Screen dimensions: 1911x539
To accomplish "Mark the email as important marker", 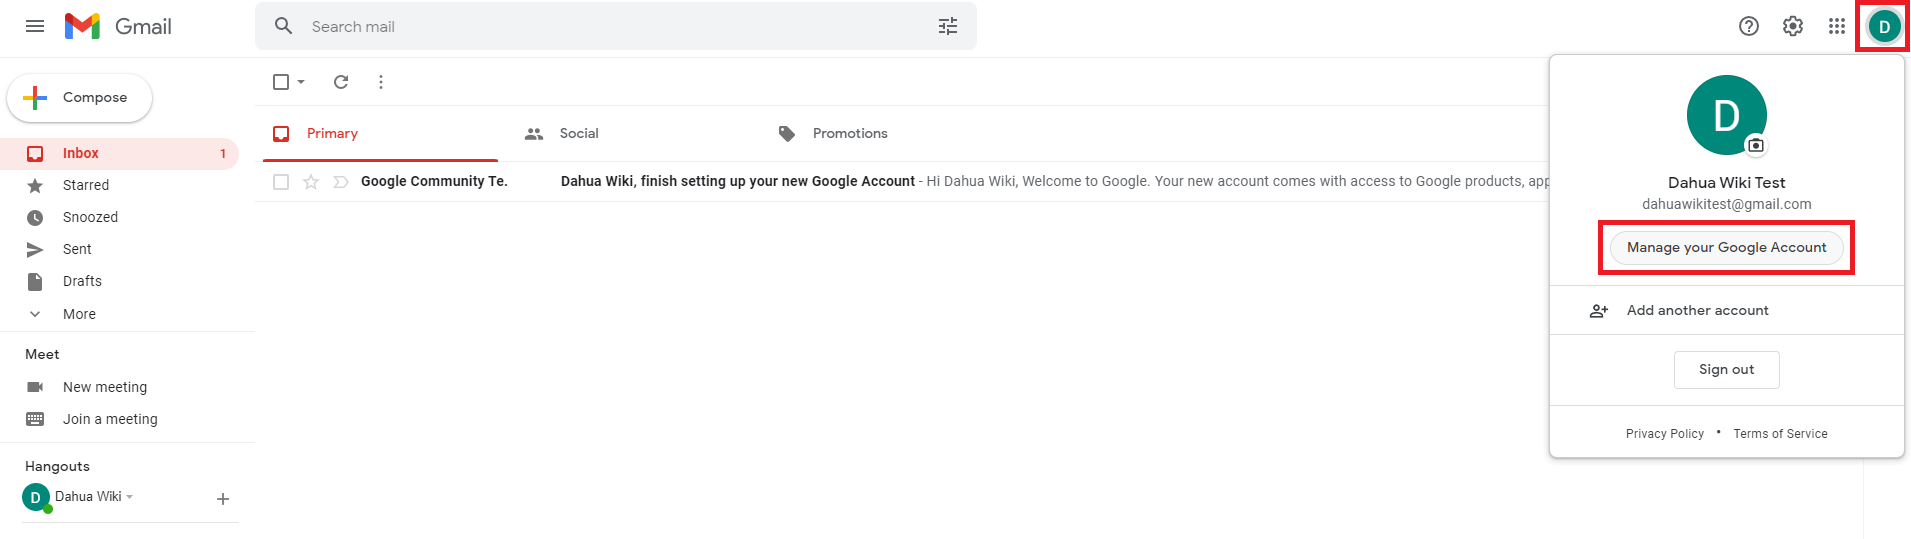I will coord(341,182).
